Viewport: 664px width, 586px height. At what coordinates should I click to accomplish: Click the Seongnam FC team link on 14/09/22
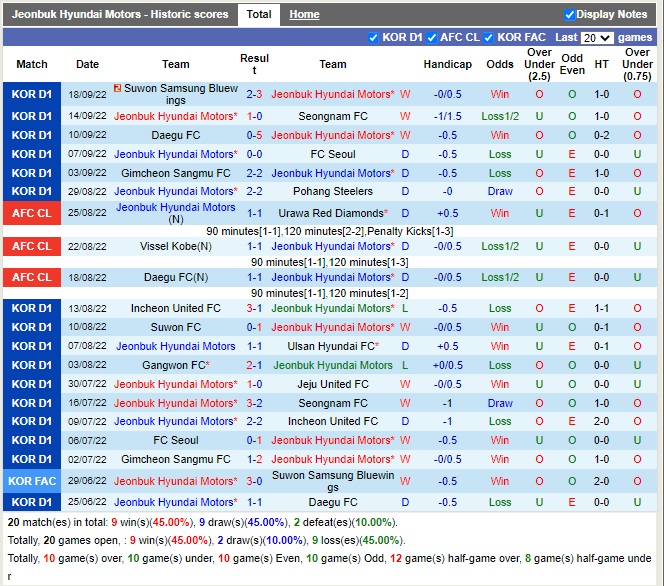(333, 116)
